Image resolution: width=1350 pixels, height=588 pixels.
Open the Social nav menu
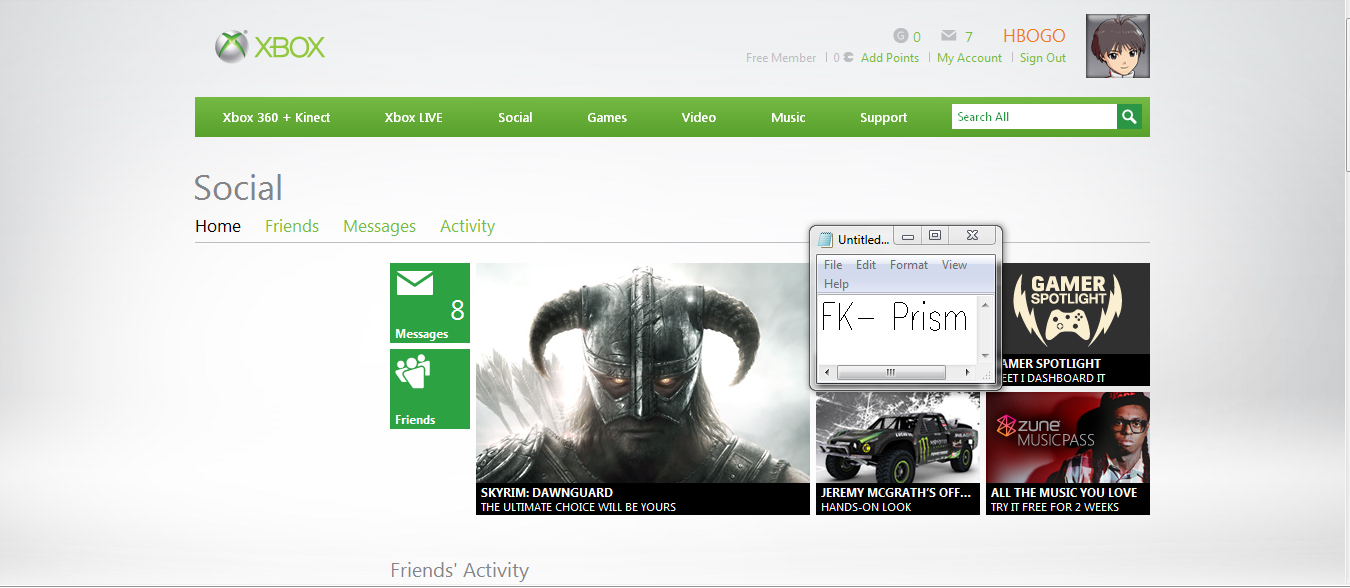click(x=515, y=117)
